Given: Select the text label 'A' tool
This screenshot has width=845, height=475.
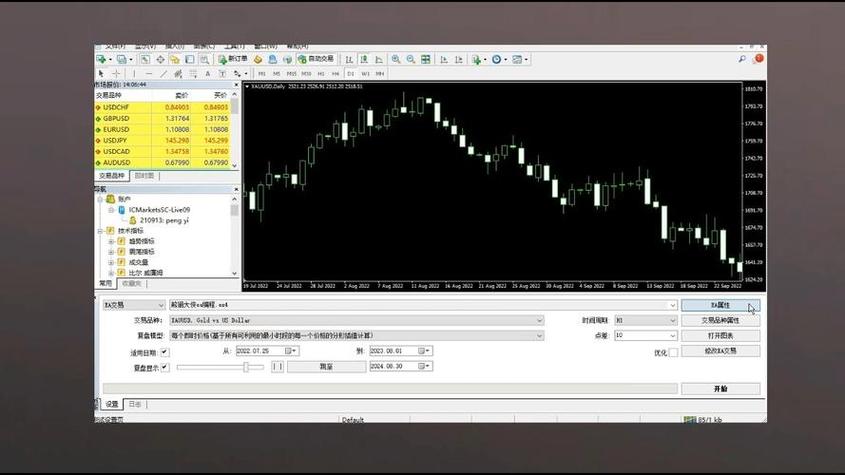Looking at the screenshot, I should click(x=208, y=74).
